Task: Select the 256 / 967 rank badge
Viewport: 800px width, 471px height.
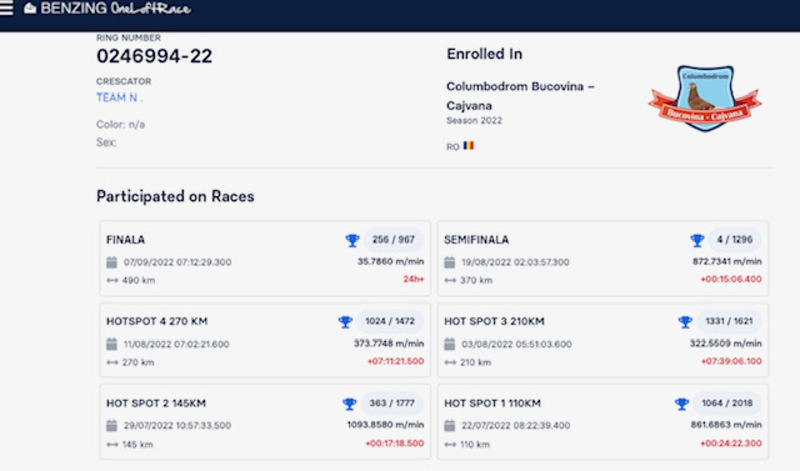Action: pyautogui.click(x=393, y=239)
